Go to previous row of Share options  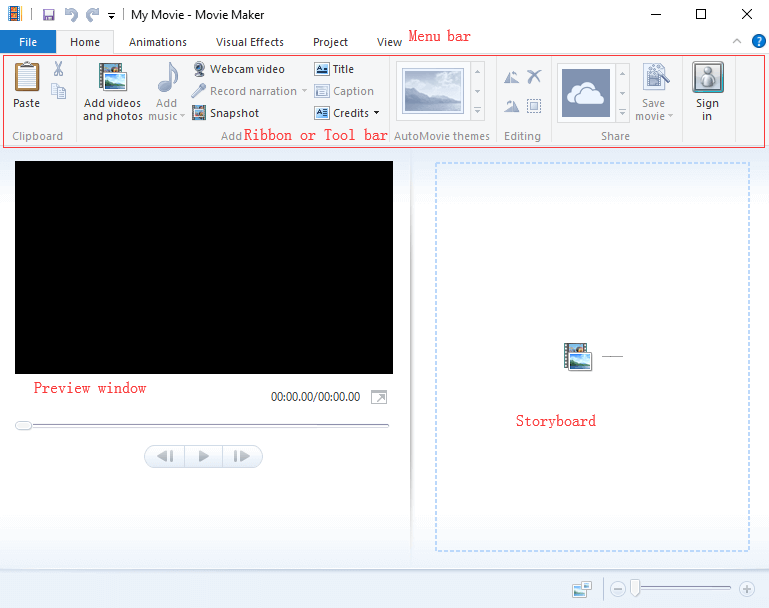(x=622, y=74)
